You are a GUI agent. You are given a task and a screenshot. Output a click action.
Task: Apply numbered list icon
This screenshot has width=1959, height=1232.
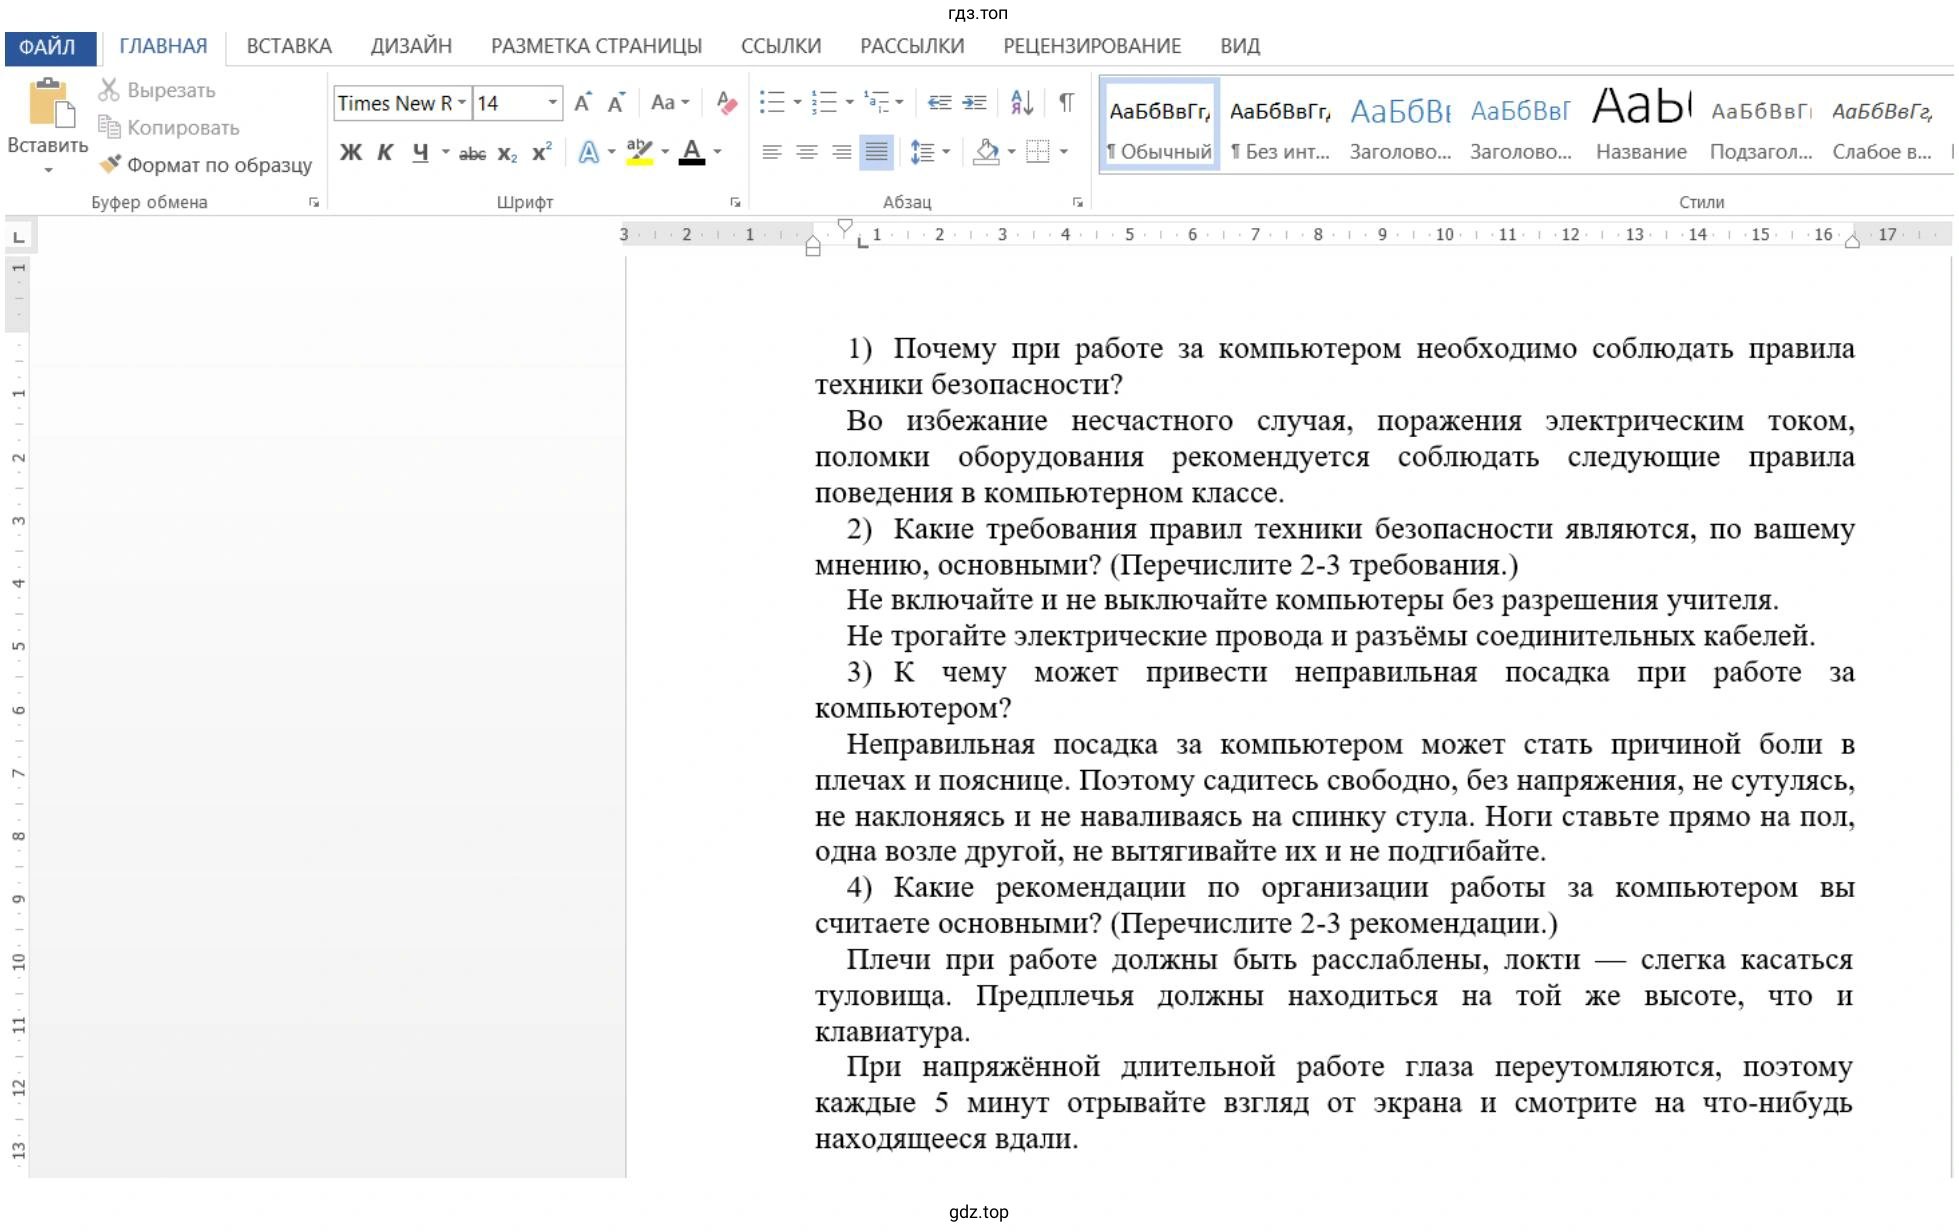coord(825,102)
